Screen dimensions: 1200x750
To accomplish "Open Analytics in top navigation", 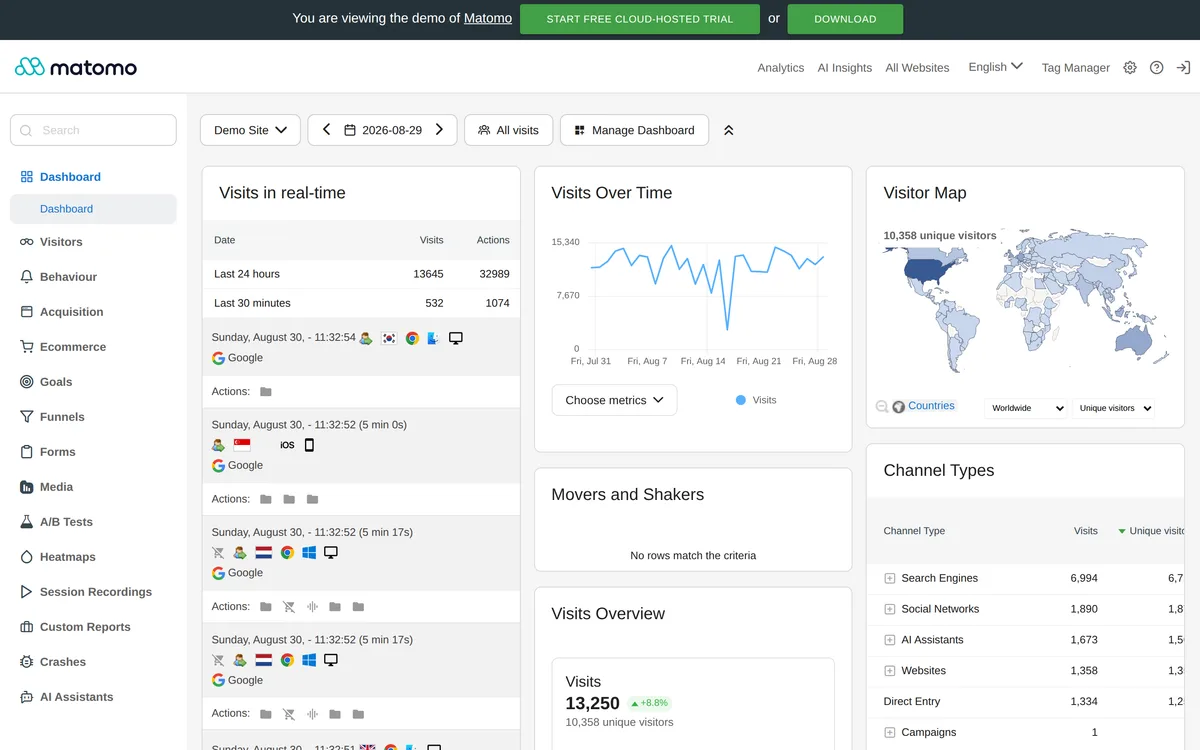I will click(x=780, y=68).
